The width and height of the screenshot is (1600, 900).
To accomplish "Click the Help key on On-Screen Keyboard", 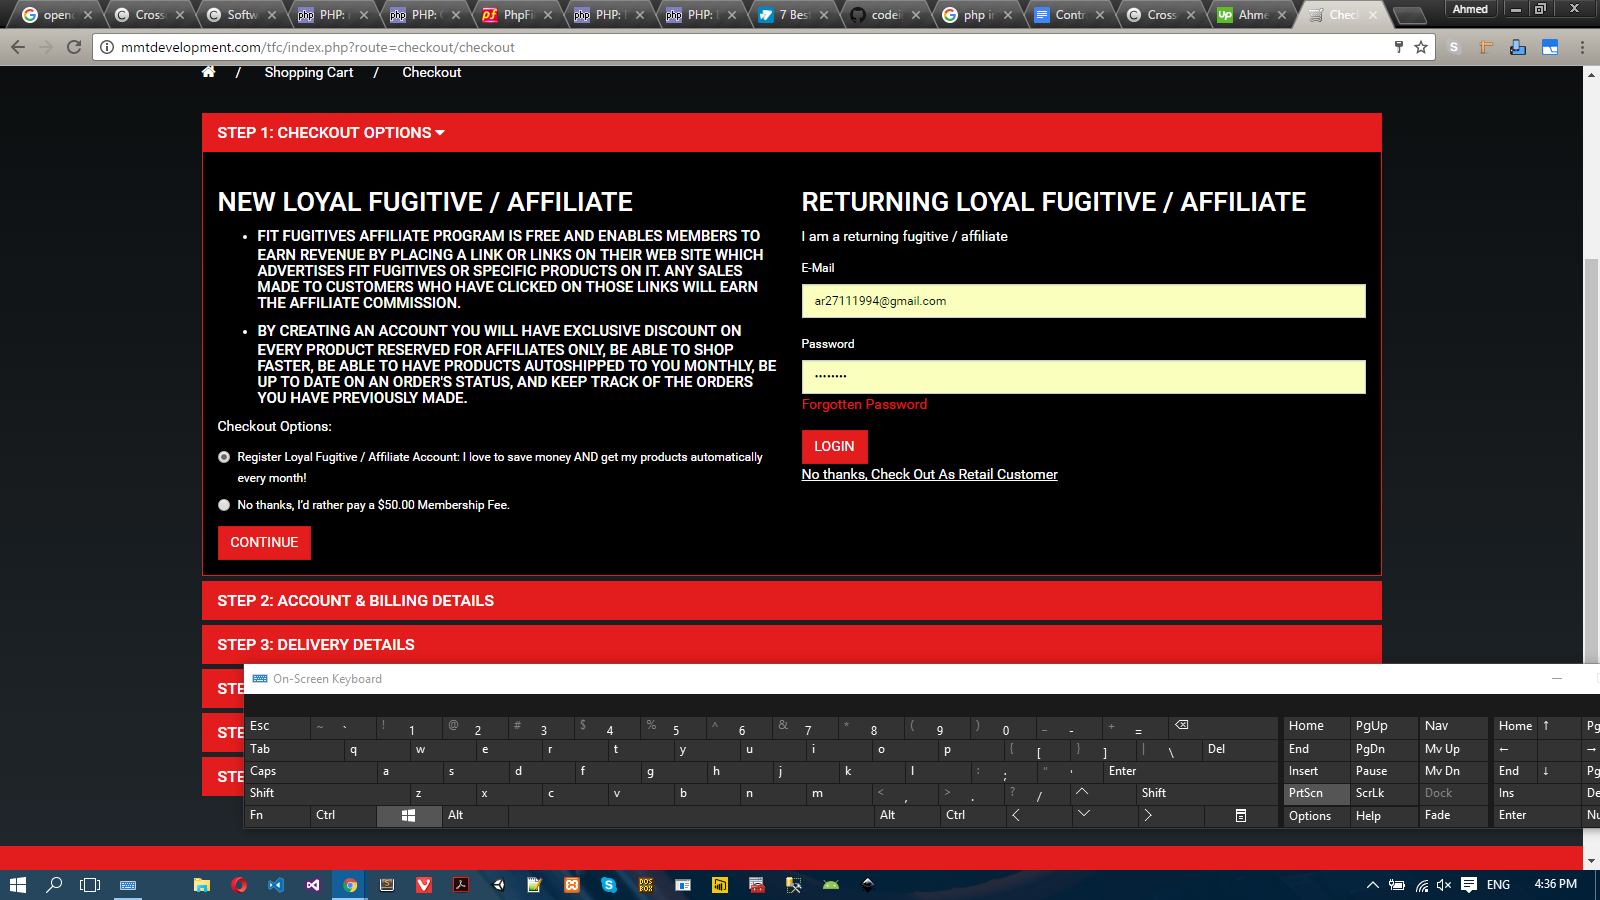I will pyautogui.click(x=1383, y=816).
